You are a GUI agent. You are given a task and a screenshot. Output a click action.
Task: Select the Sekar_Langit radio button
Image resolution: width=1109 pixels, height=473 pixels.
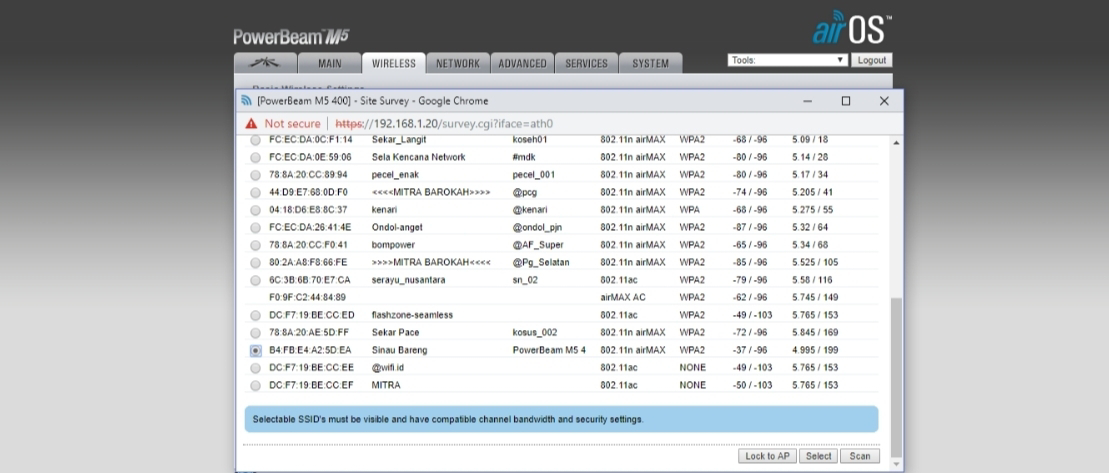pos(255,140)
